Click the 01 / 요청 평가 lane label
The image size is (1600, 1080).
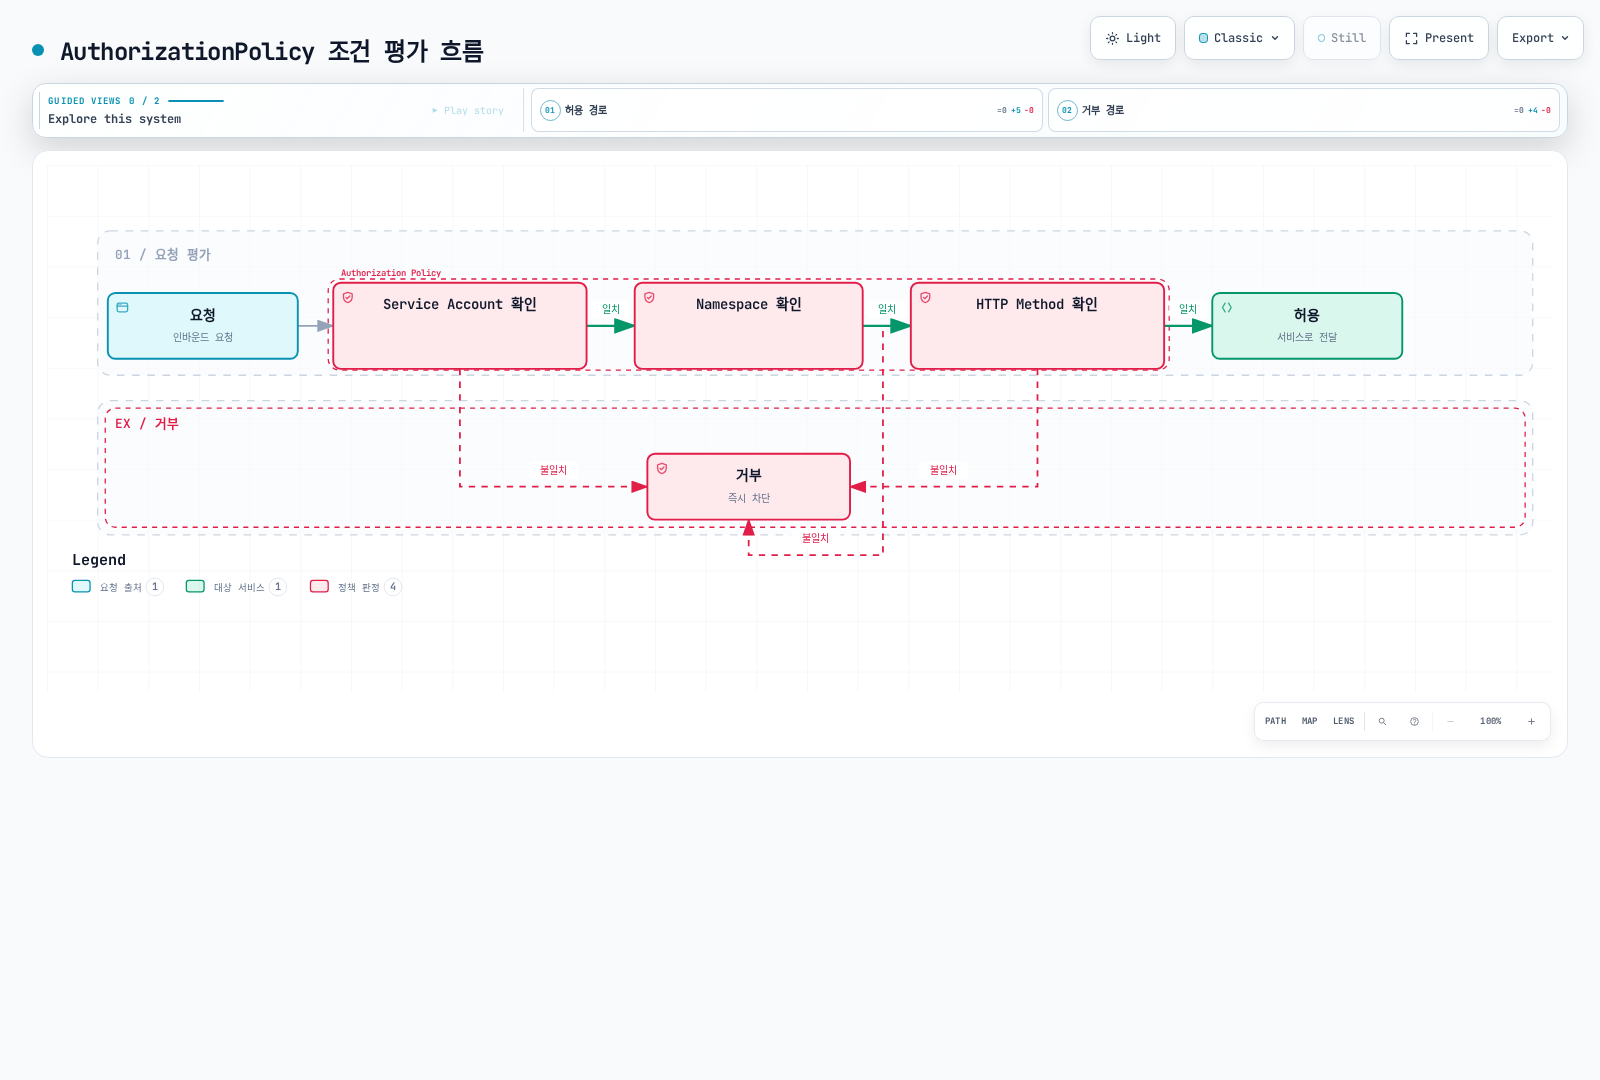click(x=163, y=255)
